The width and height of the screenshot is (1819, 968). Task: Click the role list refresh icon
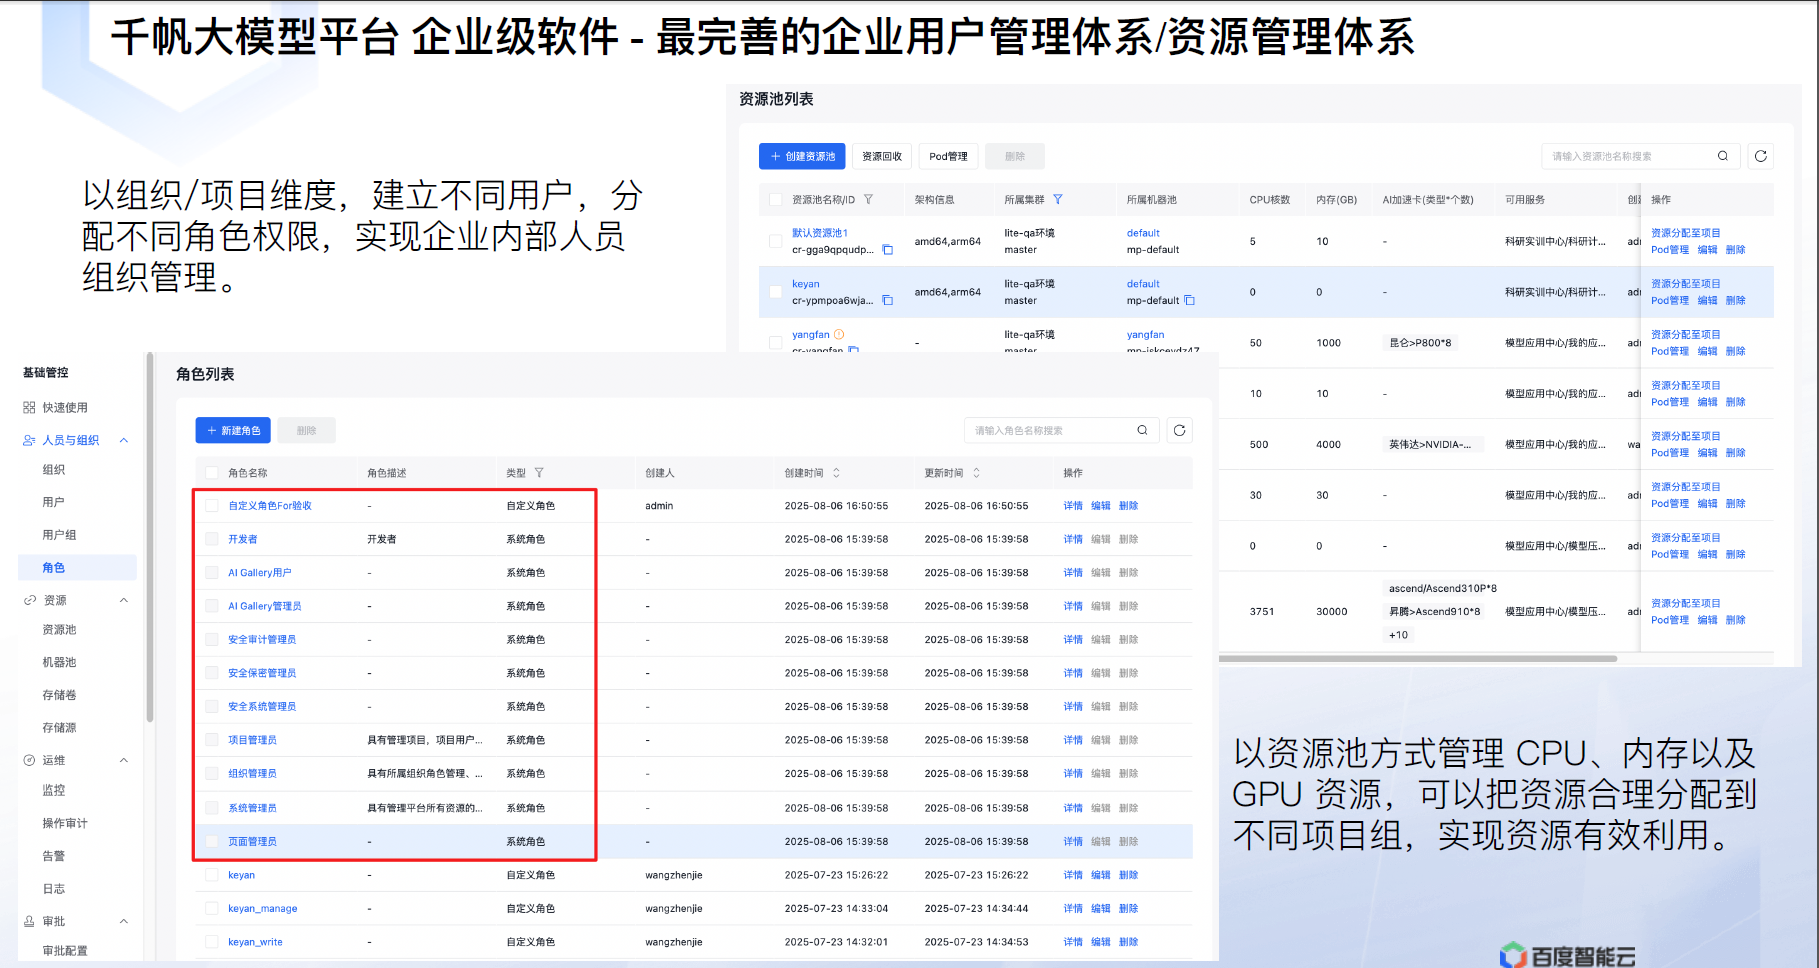click(1179, 430)
